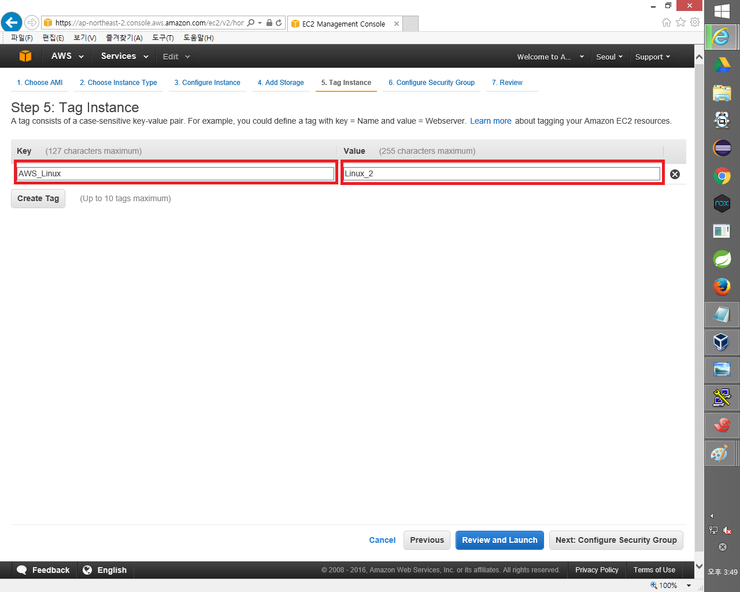
Task: Launch Firefox from the taskbar
Action: tap(721, 286)
